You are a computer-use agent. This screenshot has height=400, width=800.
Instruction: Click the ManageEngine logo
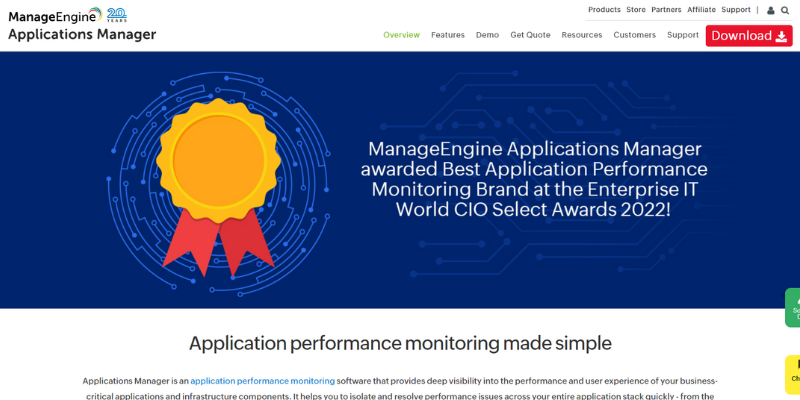(55, 15)
